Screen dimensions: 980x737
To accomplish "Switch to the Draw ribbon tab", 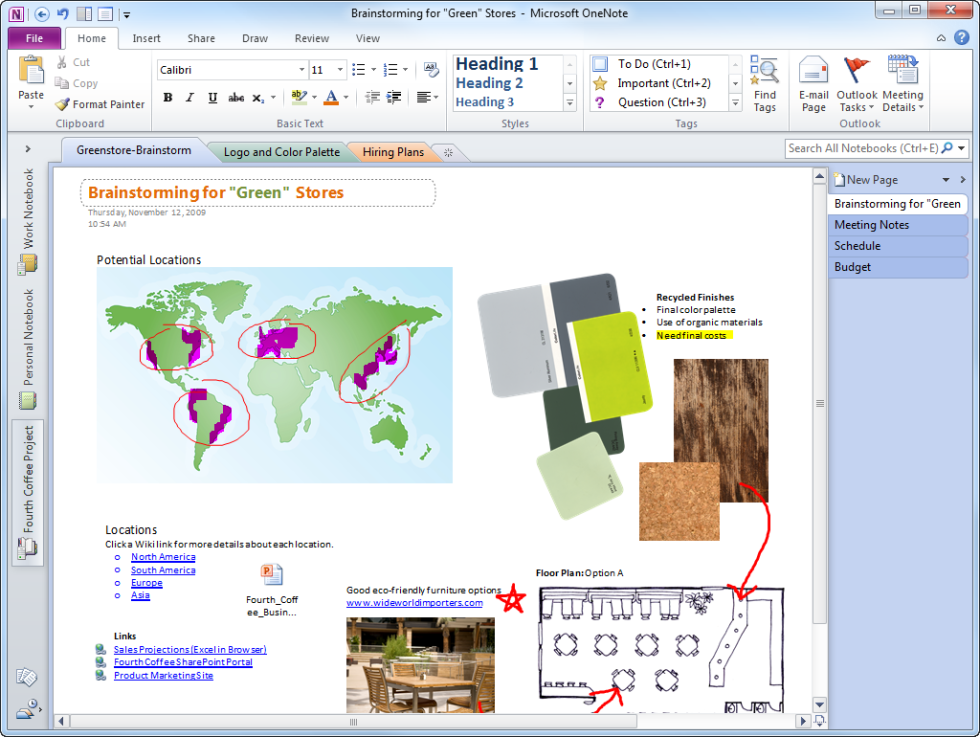I will (x=254, y=39).
